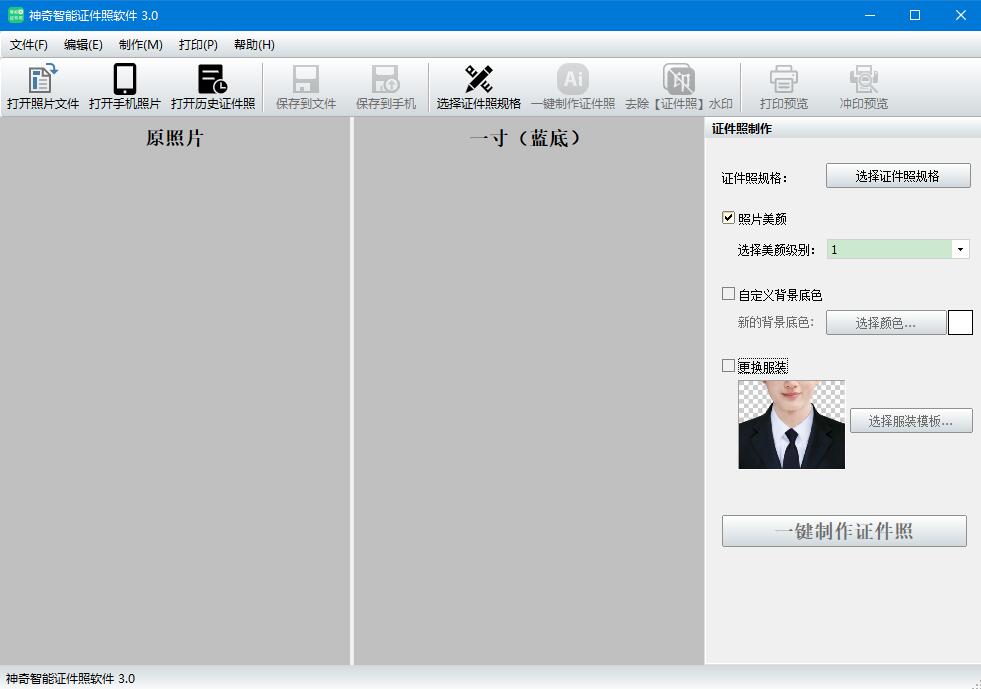This screenshot has width=981, height=689.
Task: Enable the 自定义背景底色 checkbox
Action: click(x=728, y=293)
